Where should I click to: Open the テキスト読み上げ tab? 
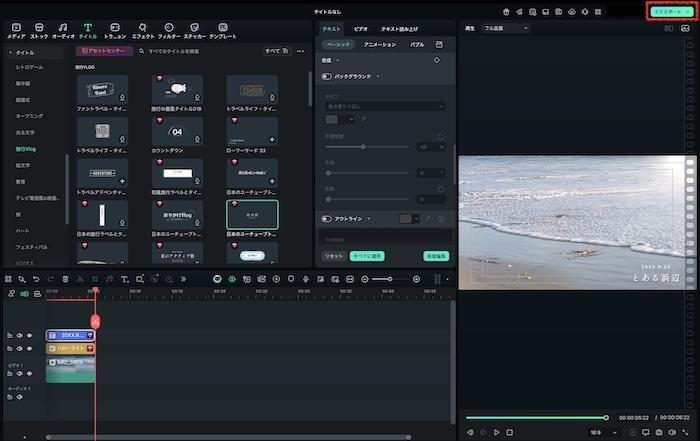point(400,30)
